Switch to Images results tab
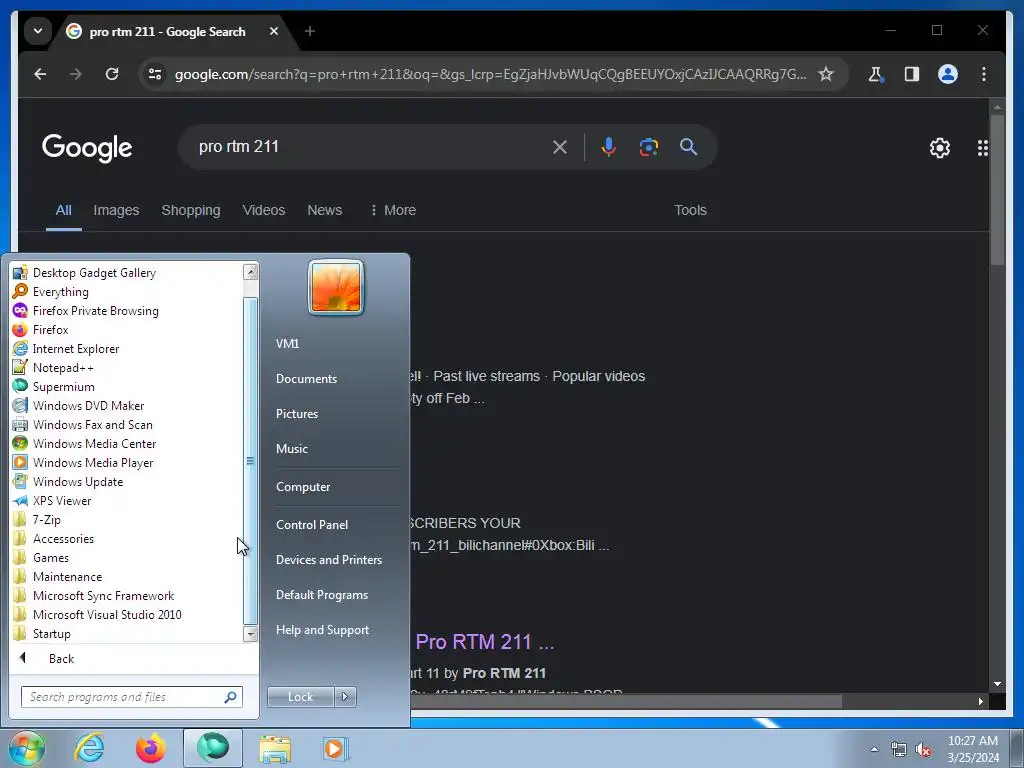Viewport: 1024px width, 768px height. pyautogui.click(x=116, y=210)
